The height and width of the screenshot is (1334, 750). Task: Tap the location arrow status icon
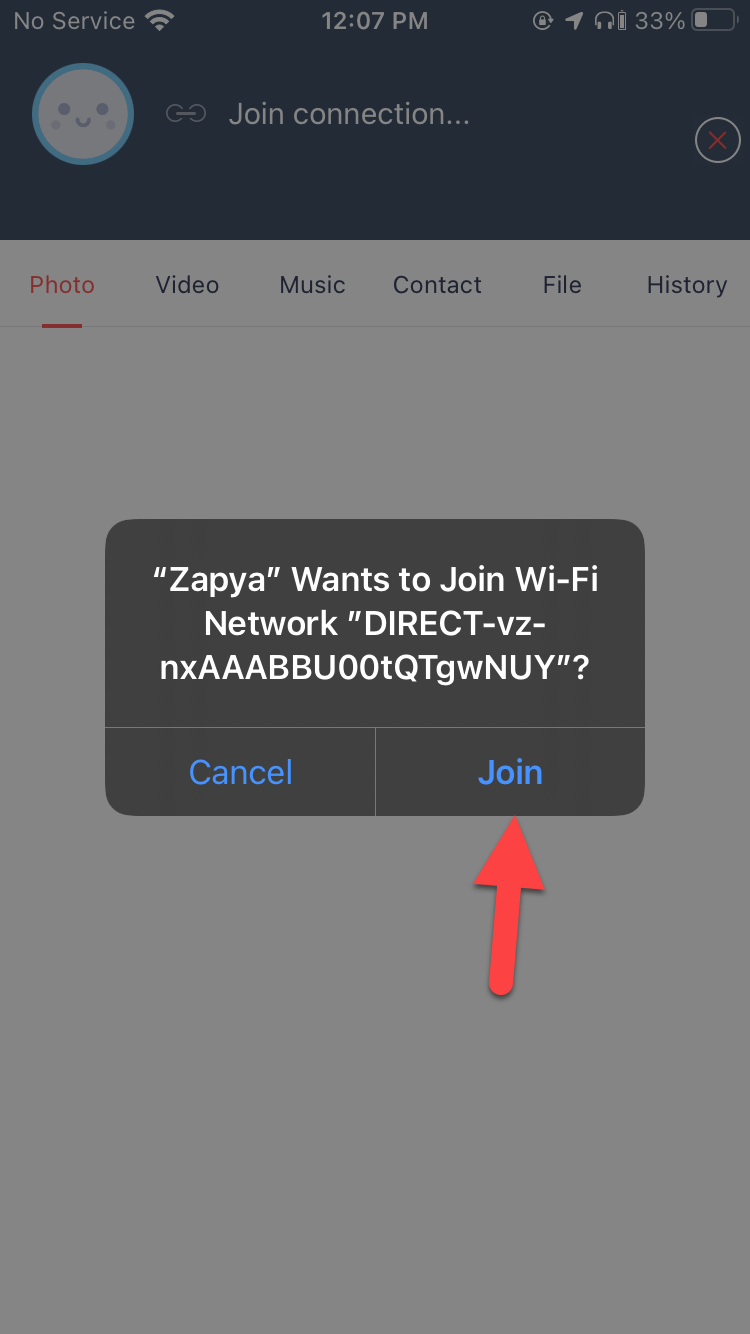(x=575, y=21)
